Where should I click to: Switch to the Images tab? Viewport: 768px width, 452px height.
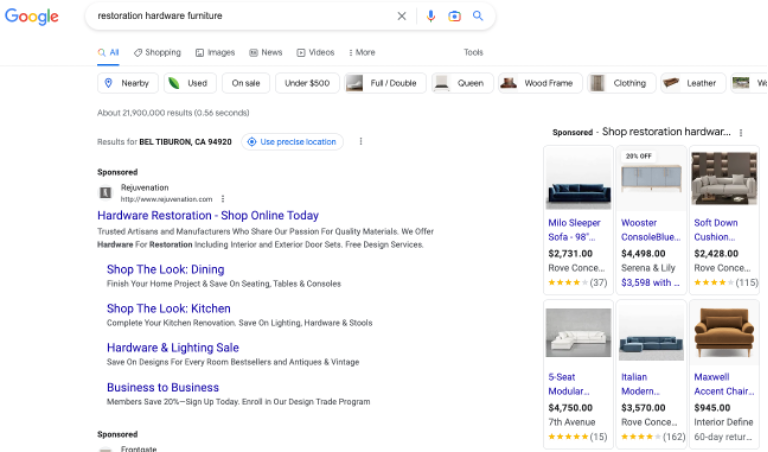[x=215, y=52]
